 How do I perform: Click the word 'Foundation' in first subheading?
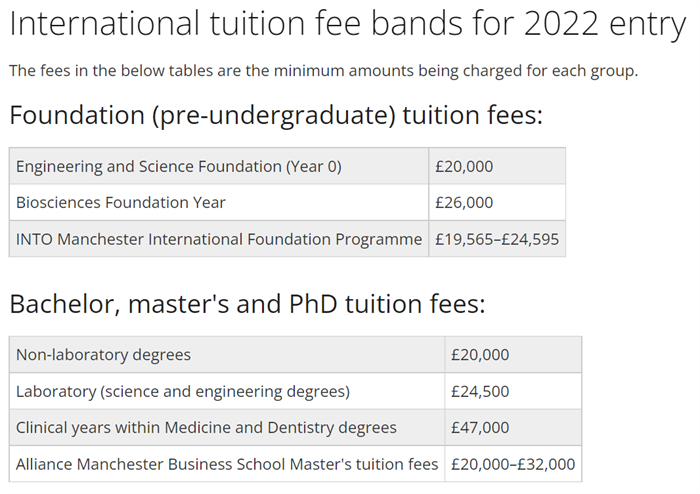click(x=77, y=115)
